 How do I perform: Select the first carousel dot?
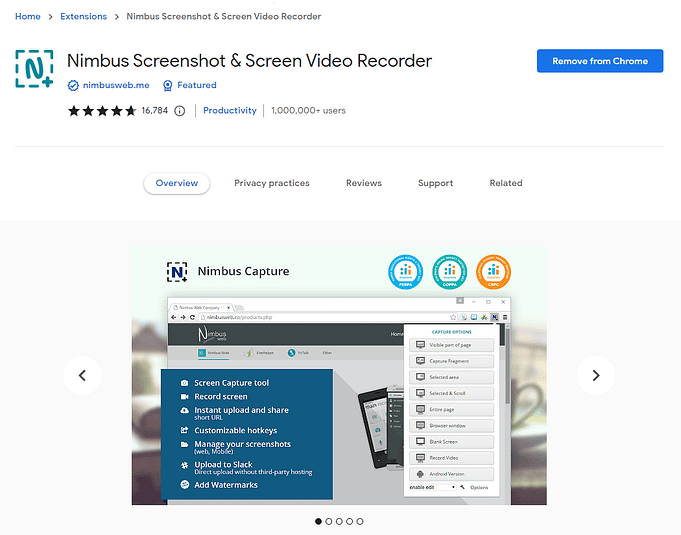coord(318,521)
